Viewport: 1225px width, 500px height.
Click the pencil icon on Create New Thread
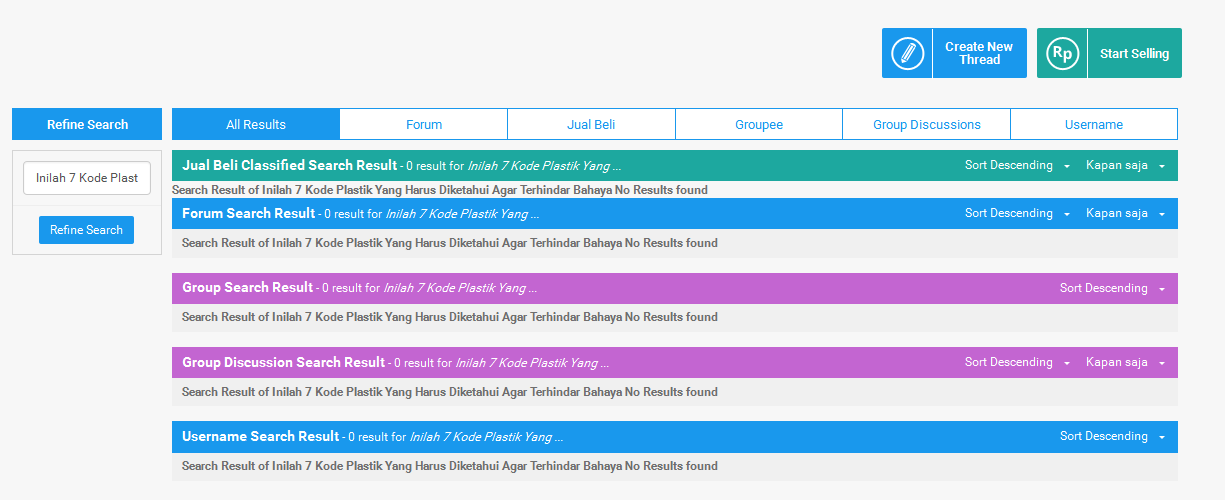tap(907, 53)
